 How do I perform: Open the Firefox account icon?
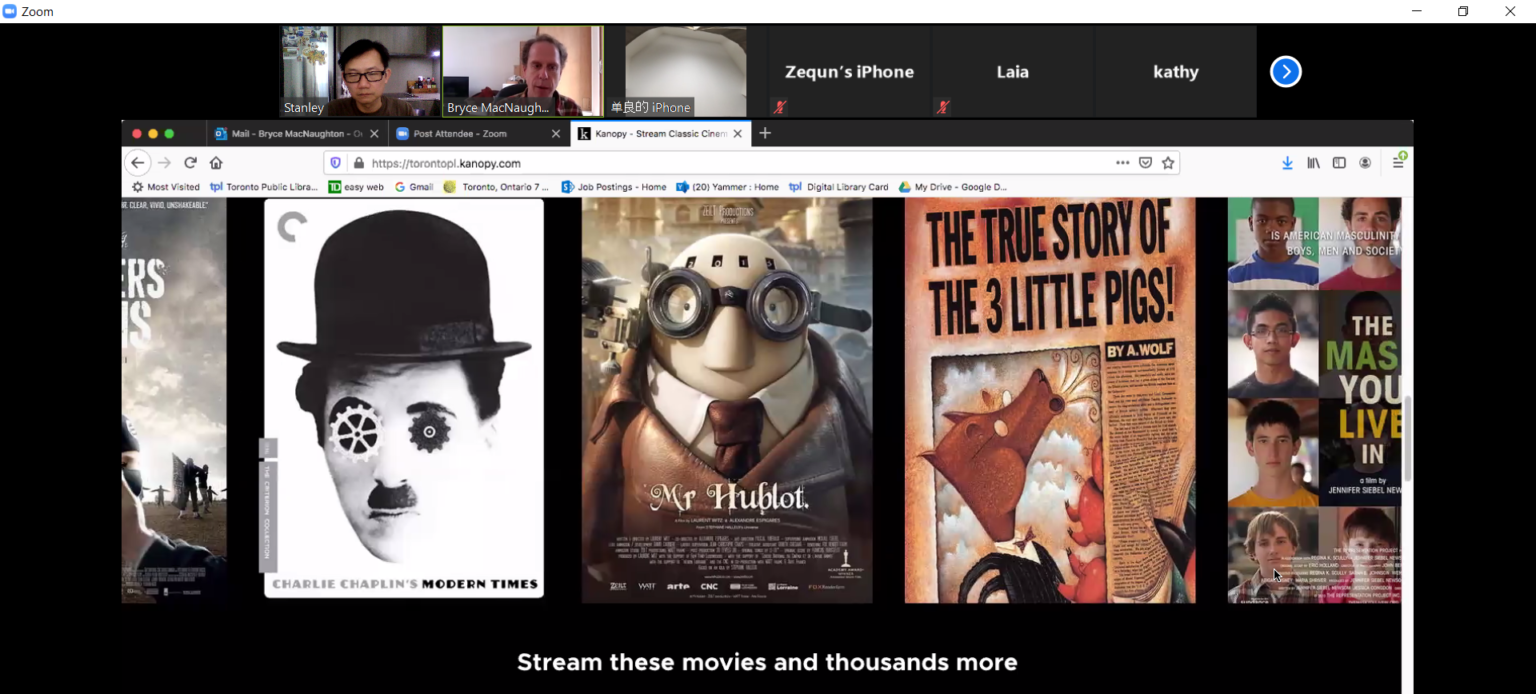tap(1365, 163)
